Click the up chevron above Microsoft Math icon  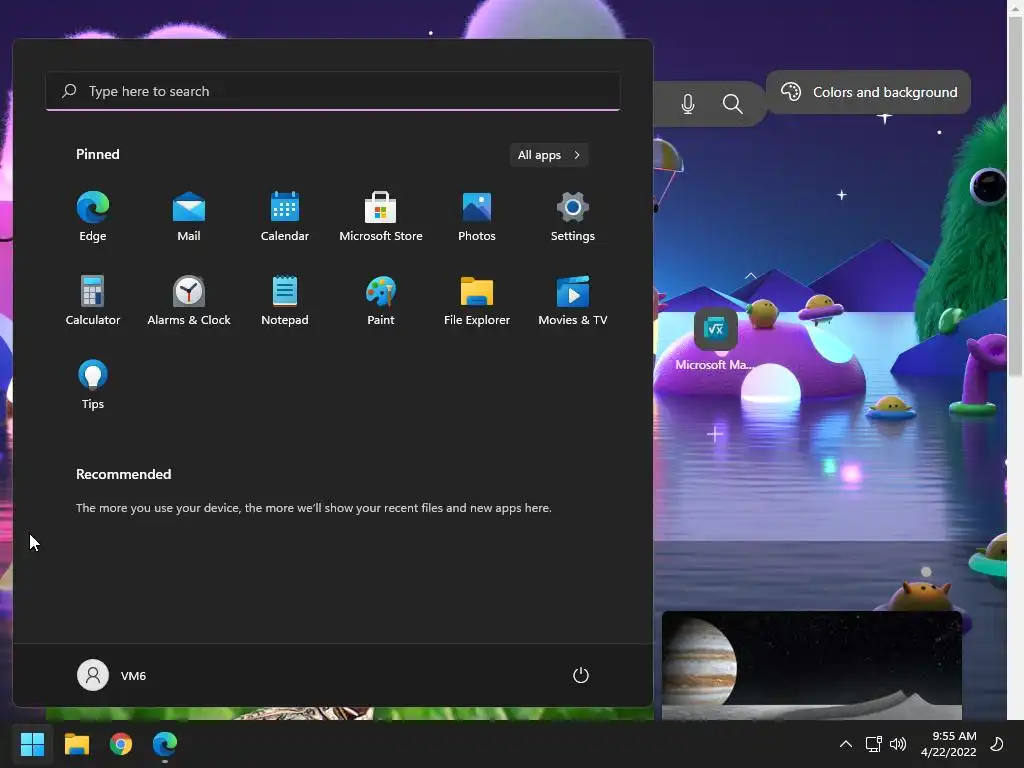[750, 276]
